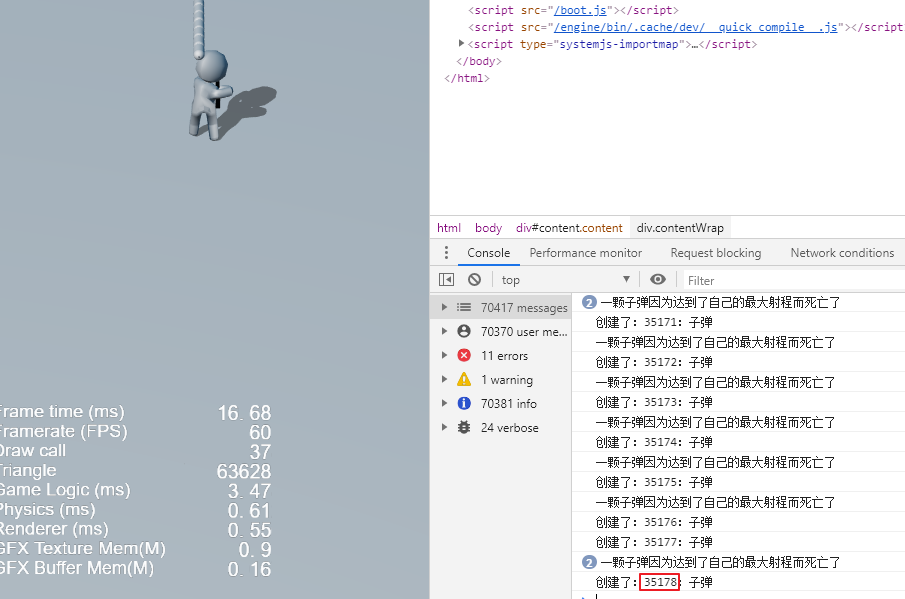Click the yellow warning triangle icon

click(x=464, y=379)
